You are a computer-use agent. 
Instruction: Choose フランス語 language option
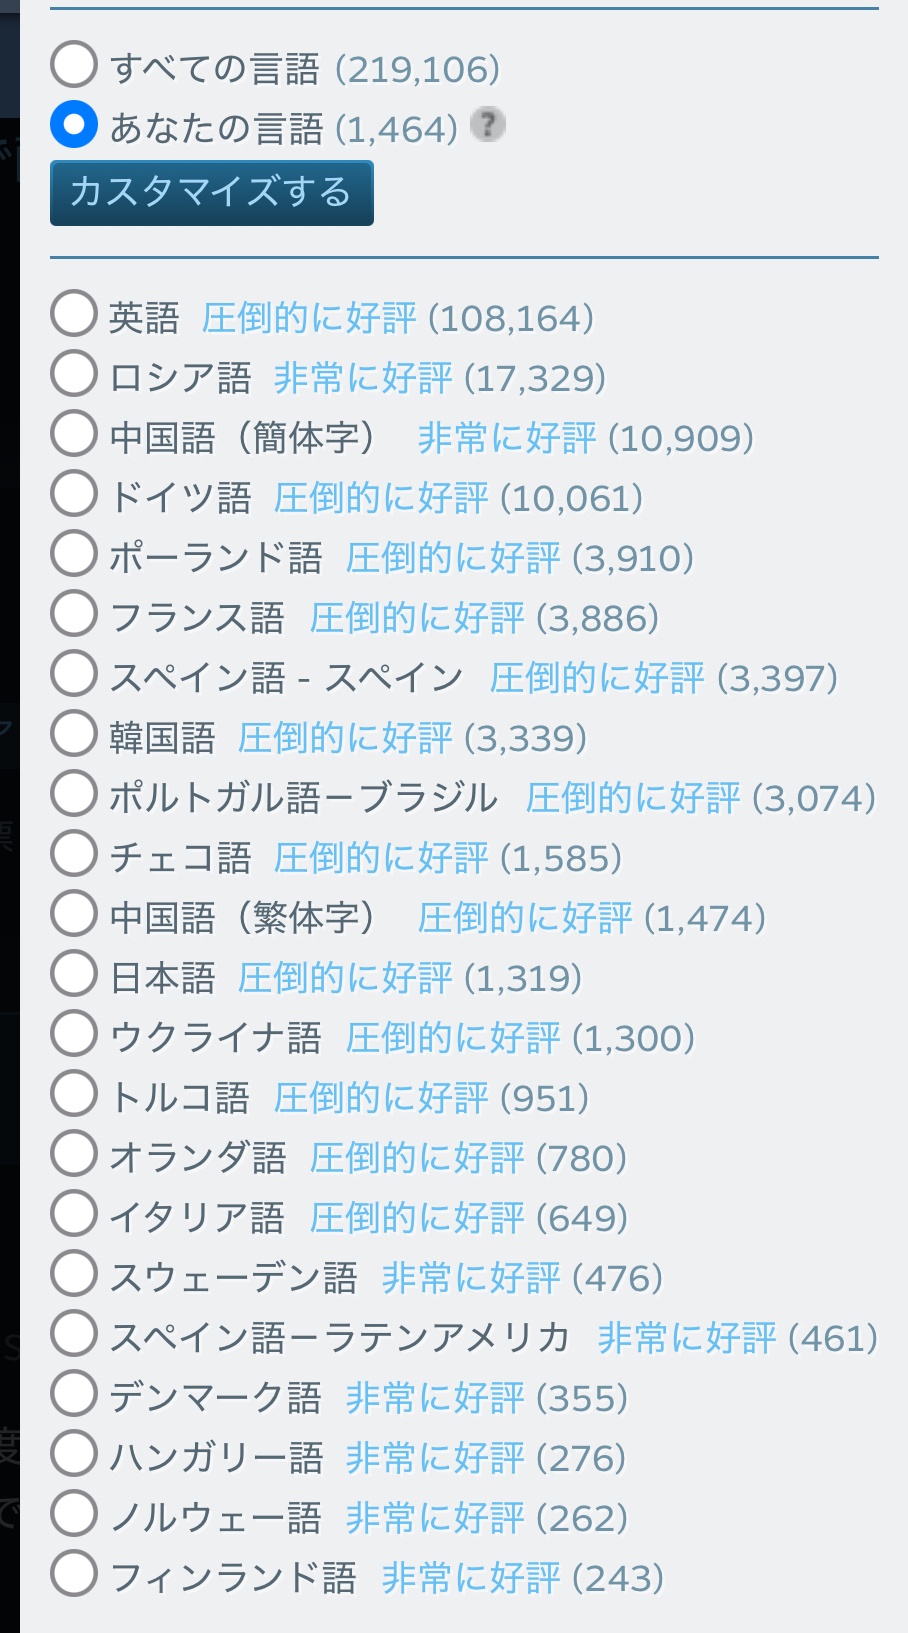[x=74, y=615]
